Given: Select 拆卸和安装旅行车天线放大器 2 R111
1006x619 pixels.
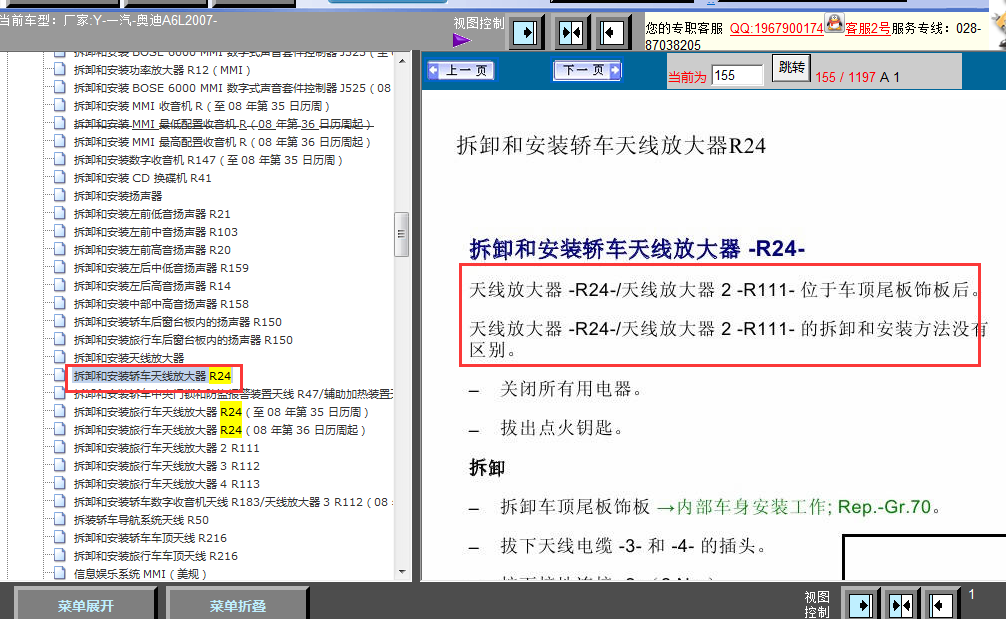Looking at the screenshot, I should [x=167, y=447].
